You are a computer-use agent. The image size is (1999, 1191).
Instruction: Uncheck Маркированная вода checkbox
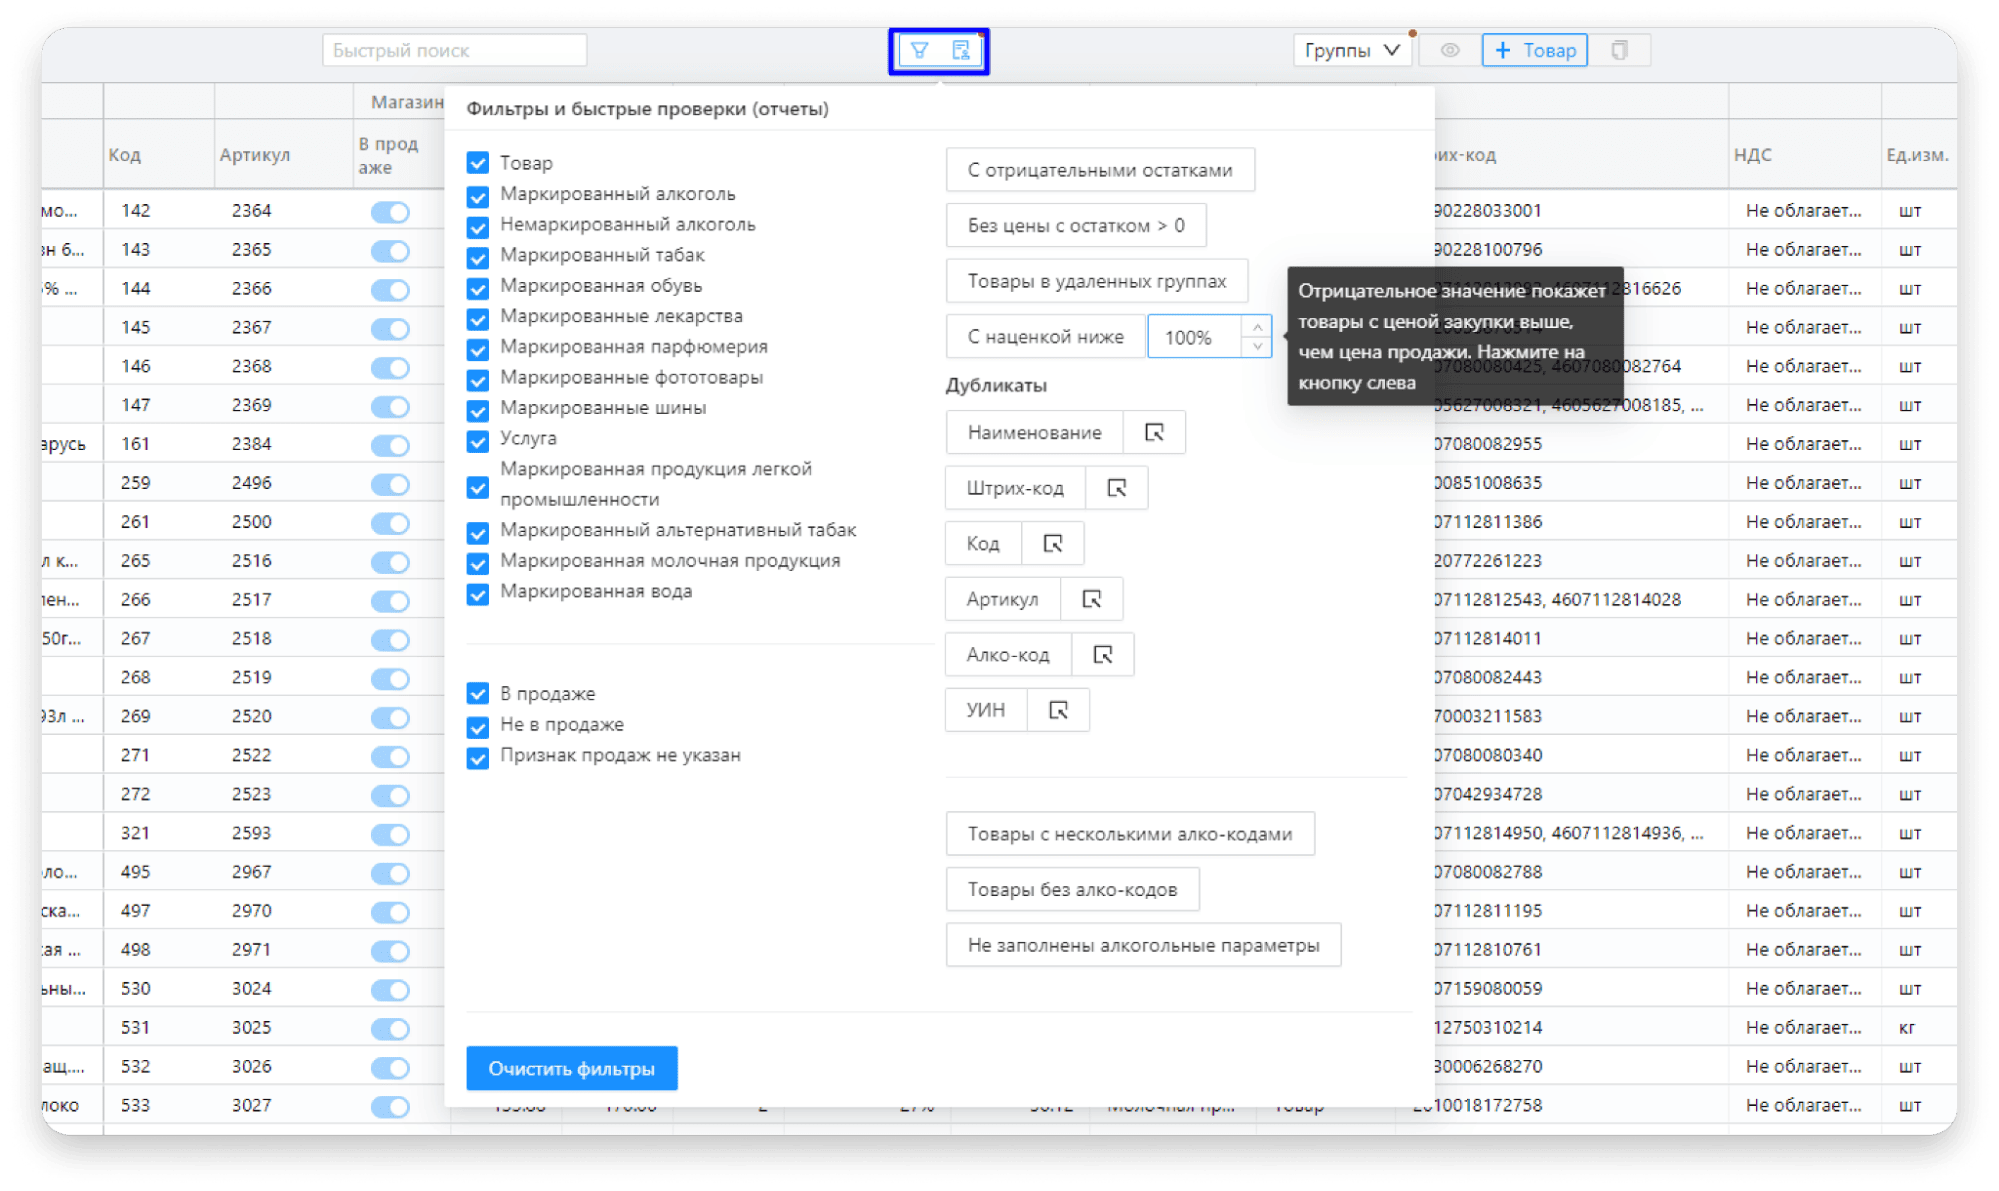(x=478, y=594)
